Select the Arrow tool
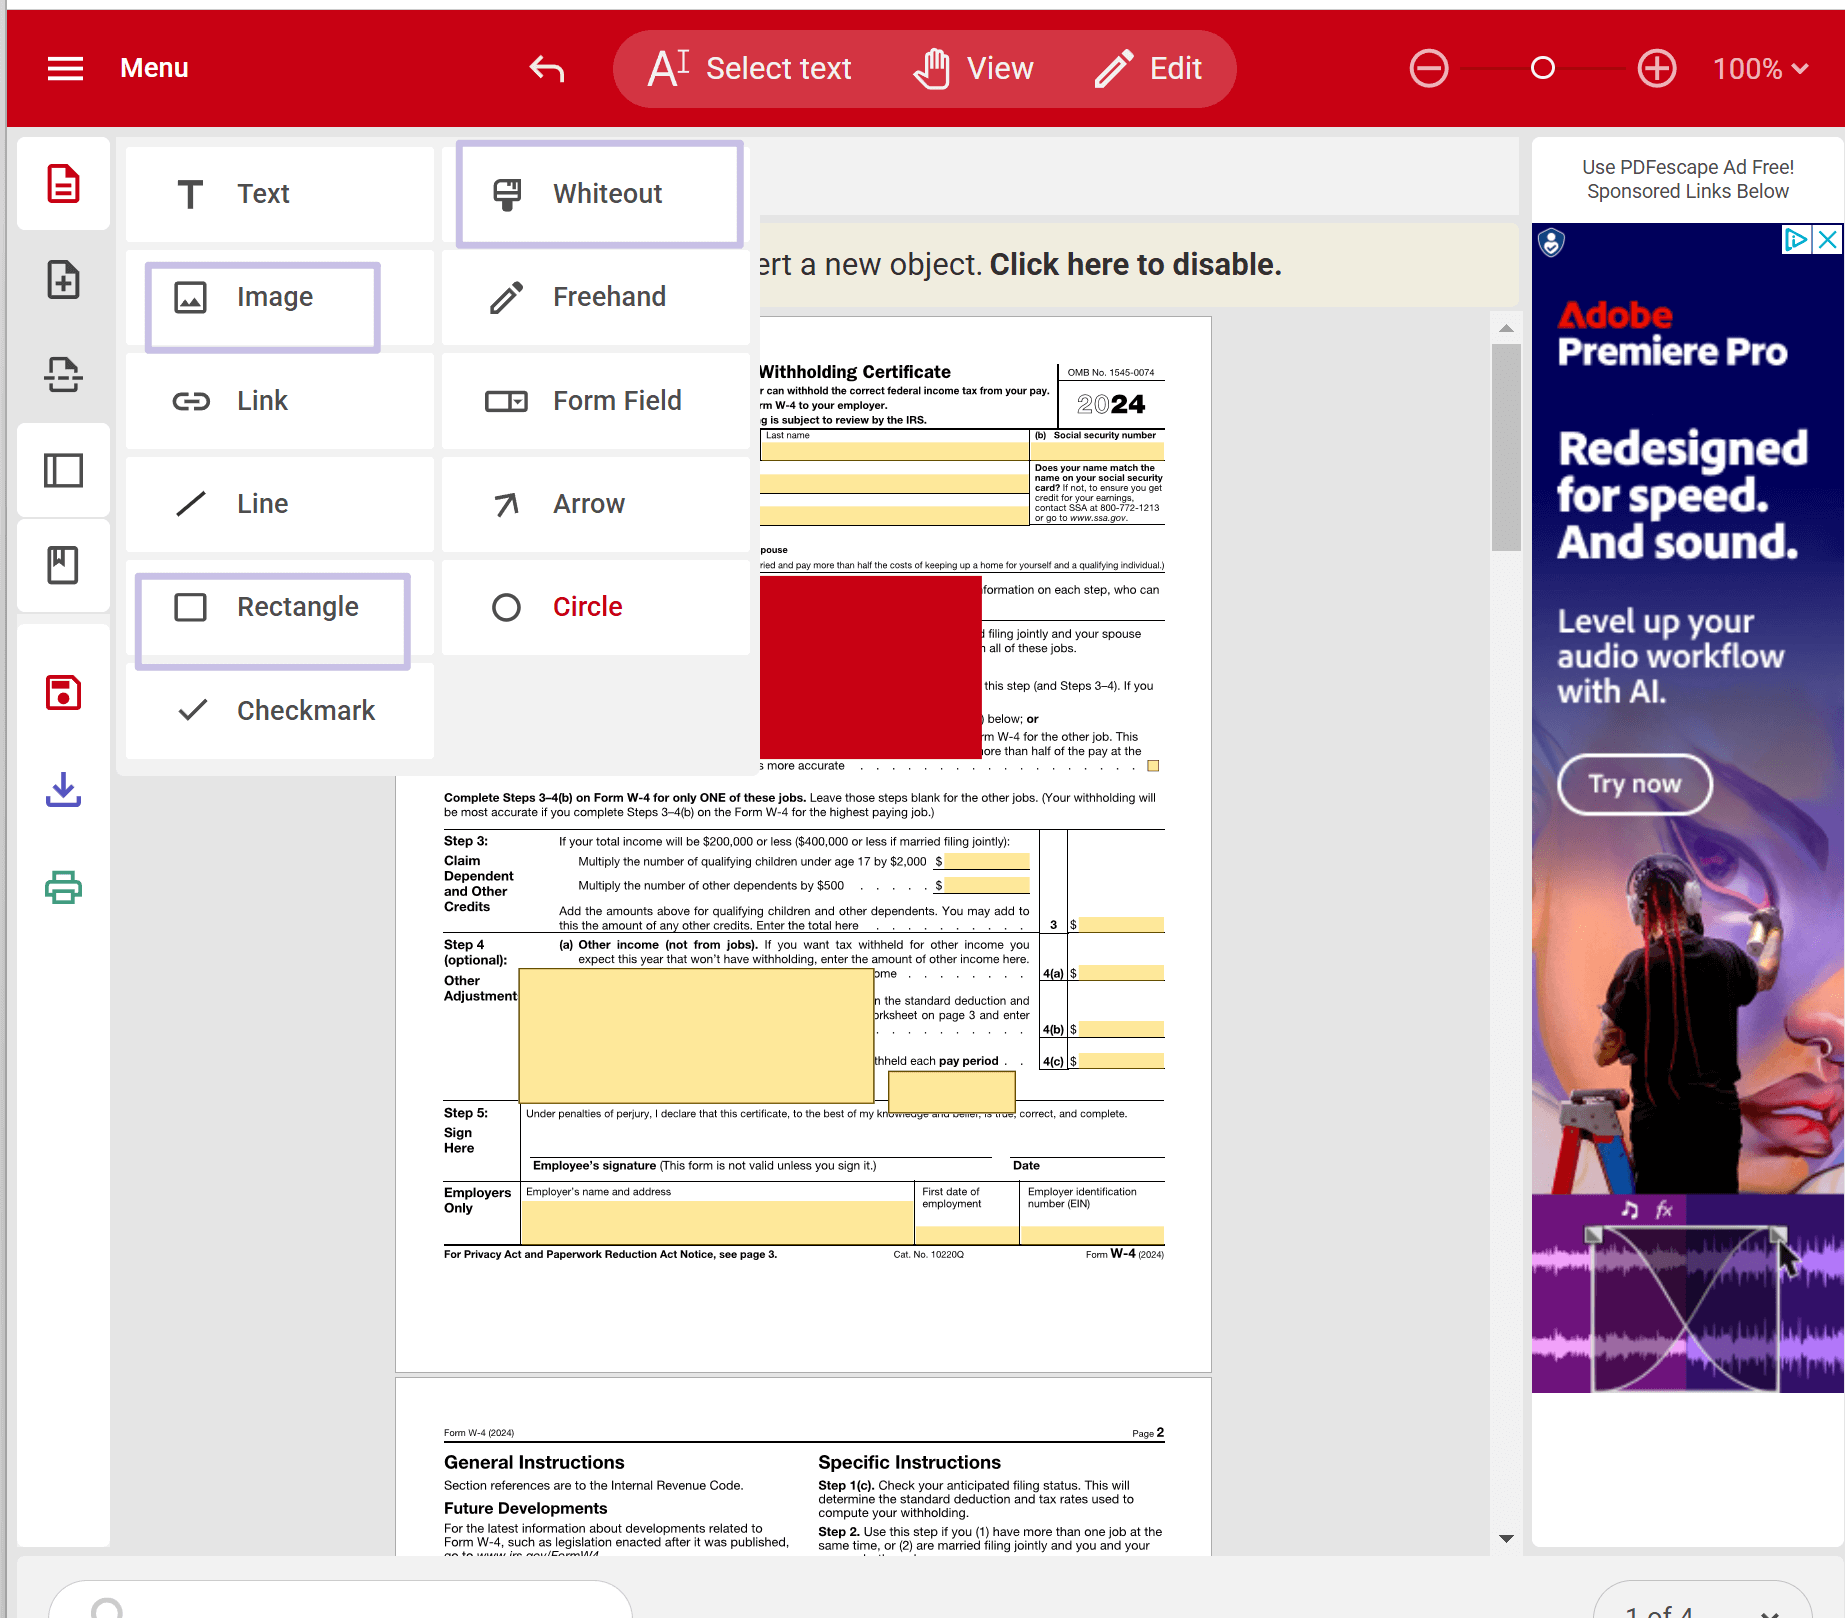This screenshot has height=1618, width=1845. pyautogui.click(x=590, y=504)
